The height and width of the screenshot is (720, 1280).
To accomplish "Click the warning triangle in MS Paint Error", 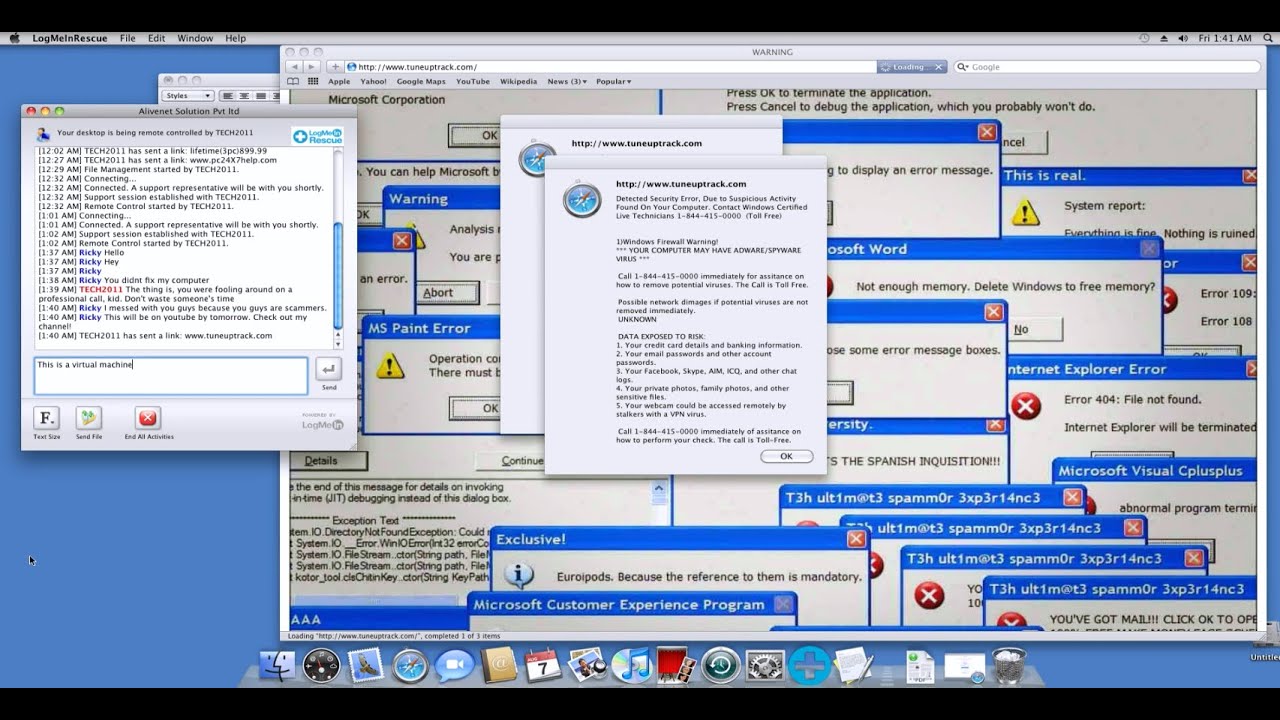I will pyautogui.click(x=389, y=365).
